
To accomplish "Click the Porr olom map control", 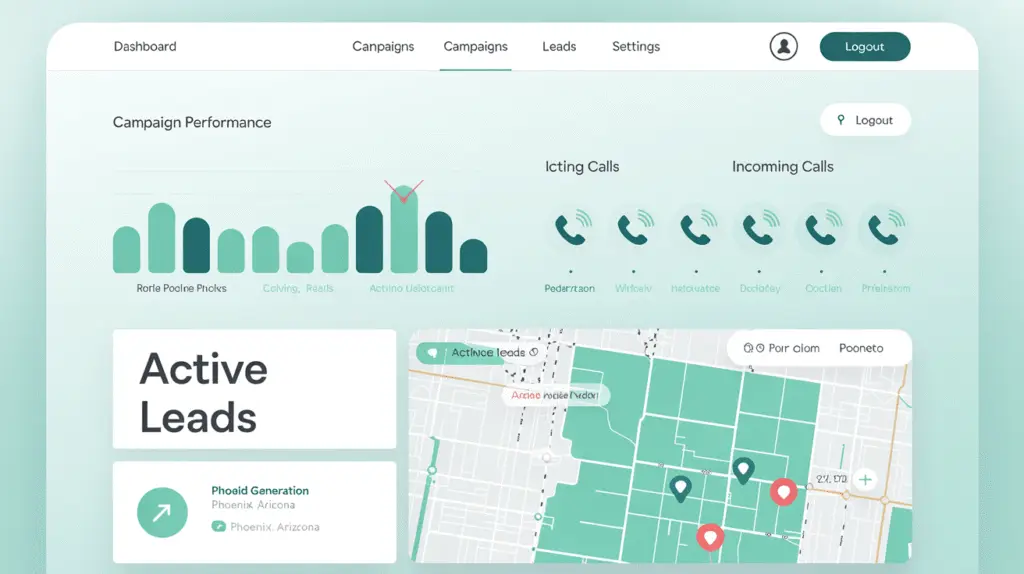I will coord(782,348).
